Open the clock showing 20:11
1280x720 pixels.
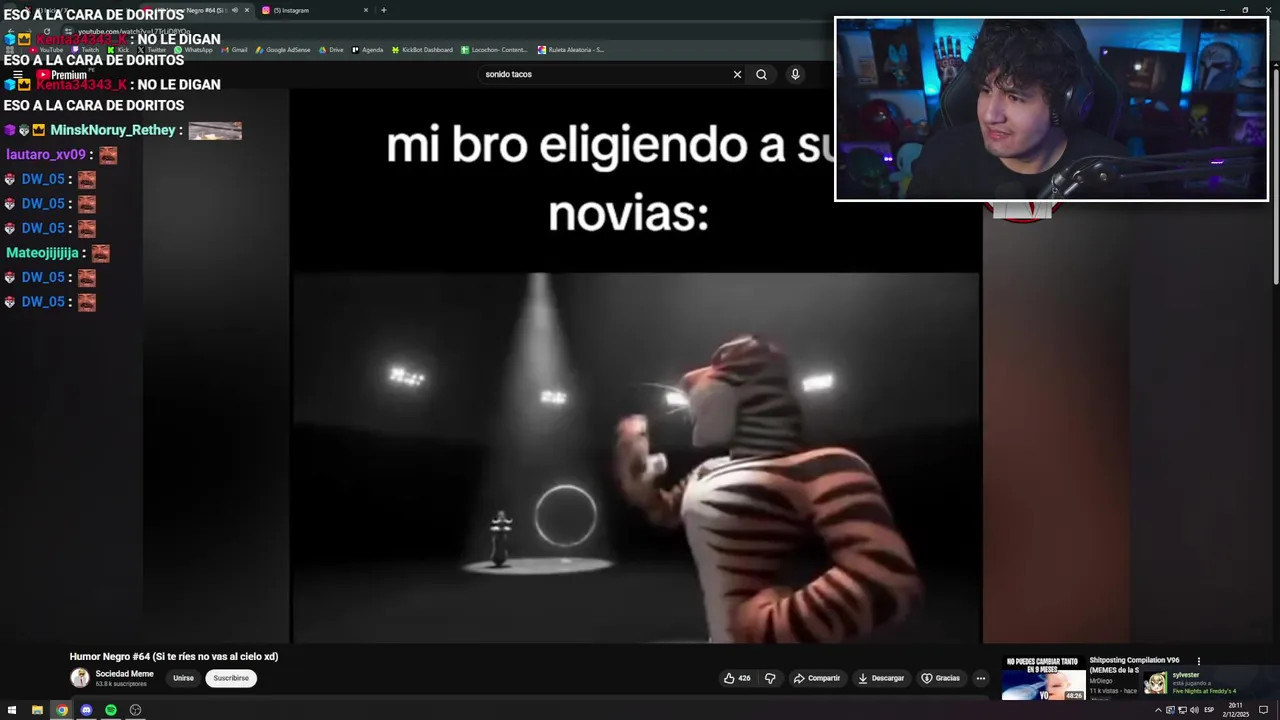pos(1236,710)
